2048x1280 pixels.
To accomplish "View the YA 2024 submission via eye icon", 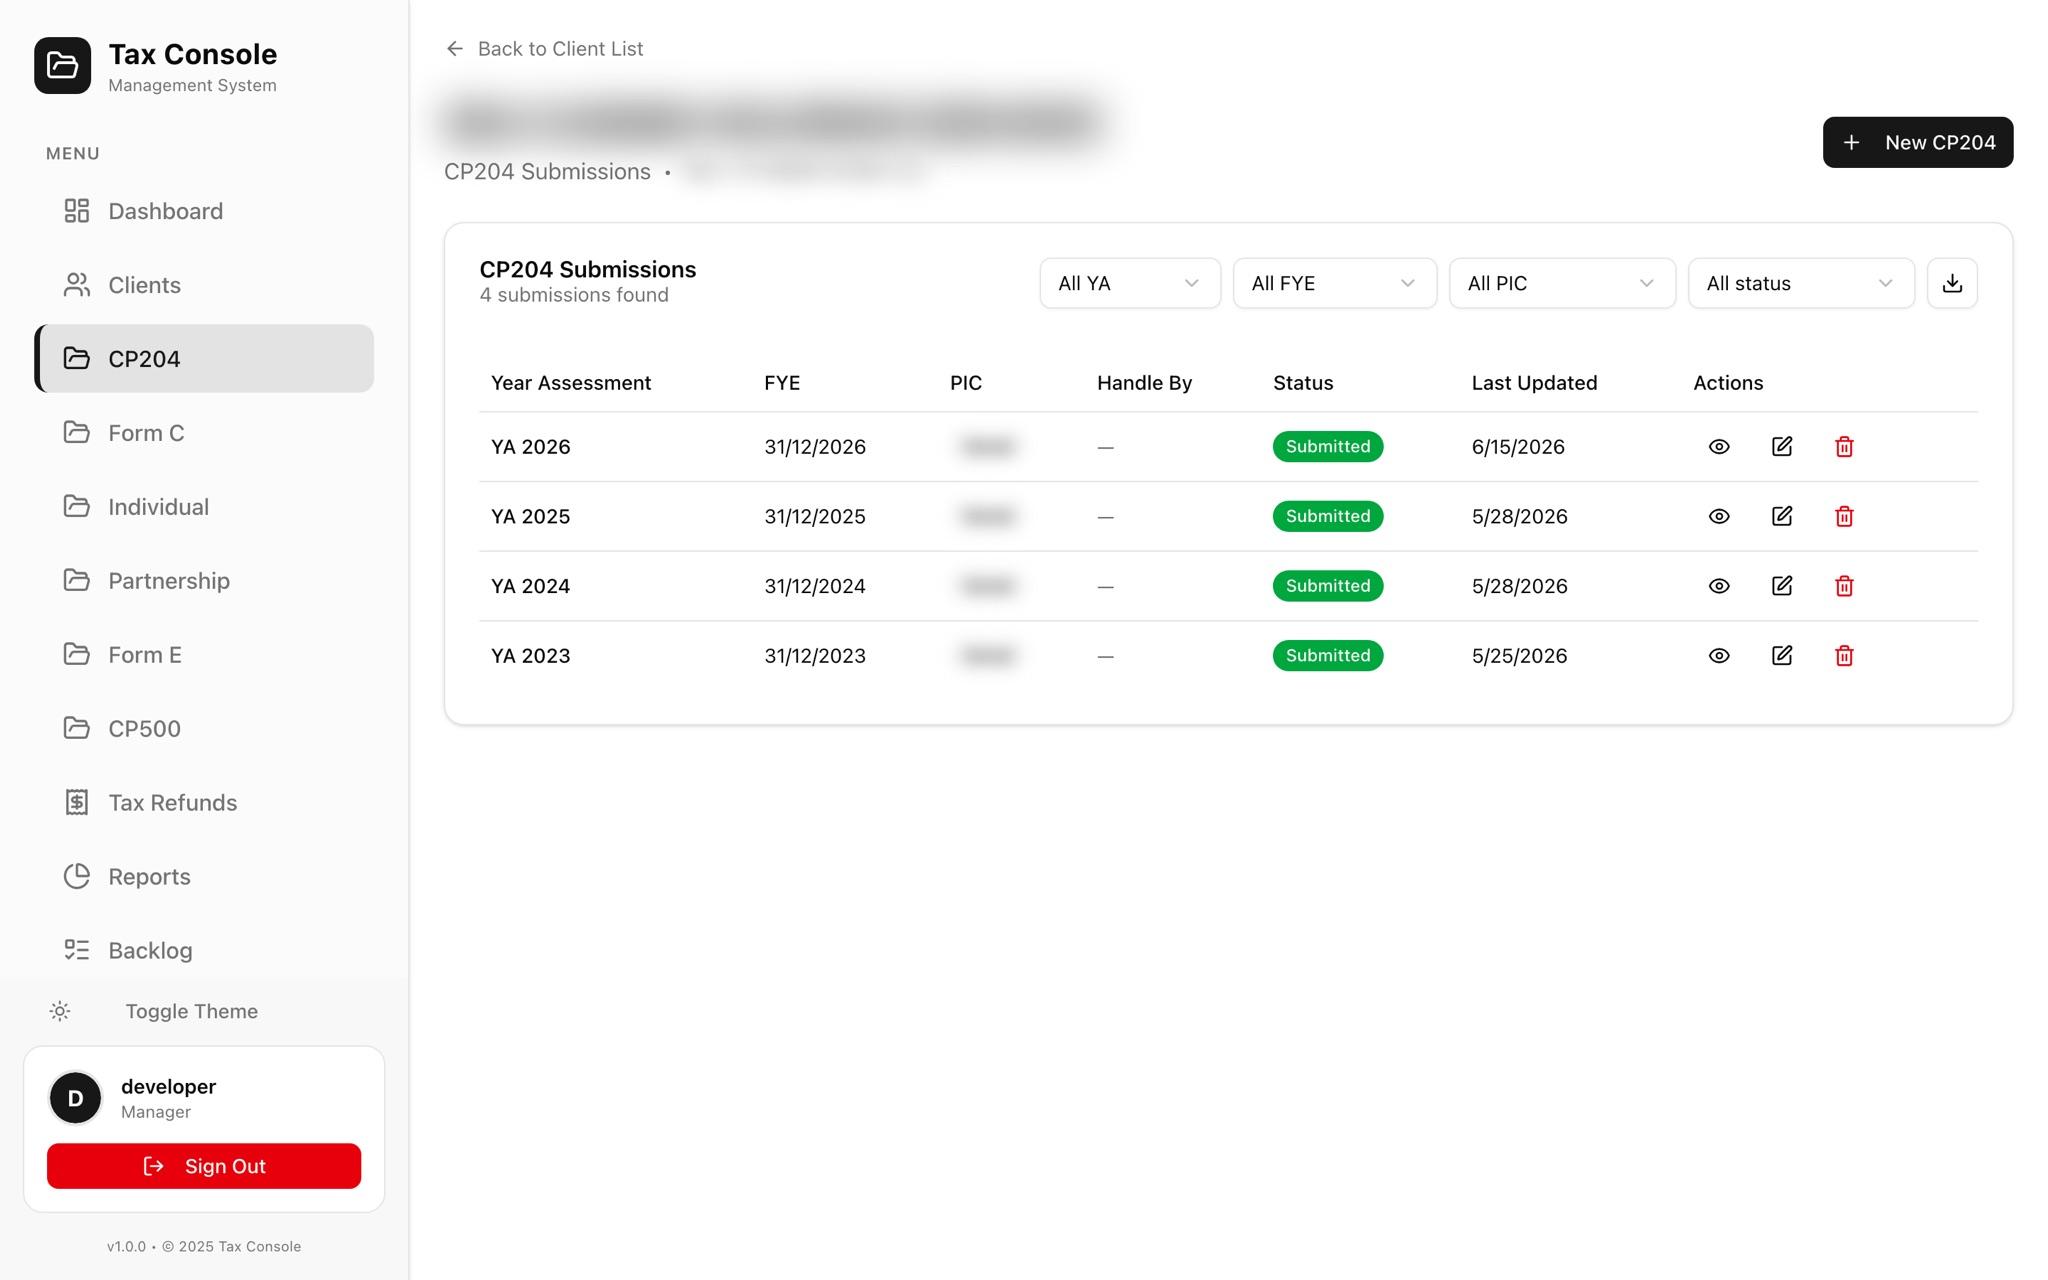I will pyautogui.click(x=1719, y=586).
